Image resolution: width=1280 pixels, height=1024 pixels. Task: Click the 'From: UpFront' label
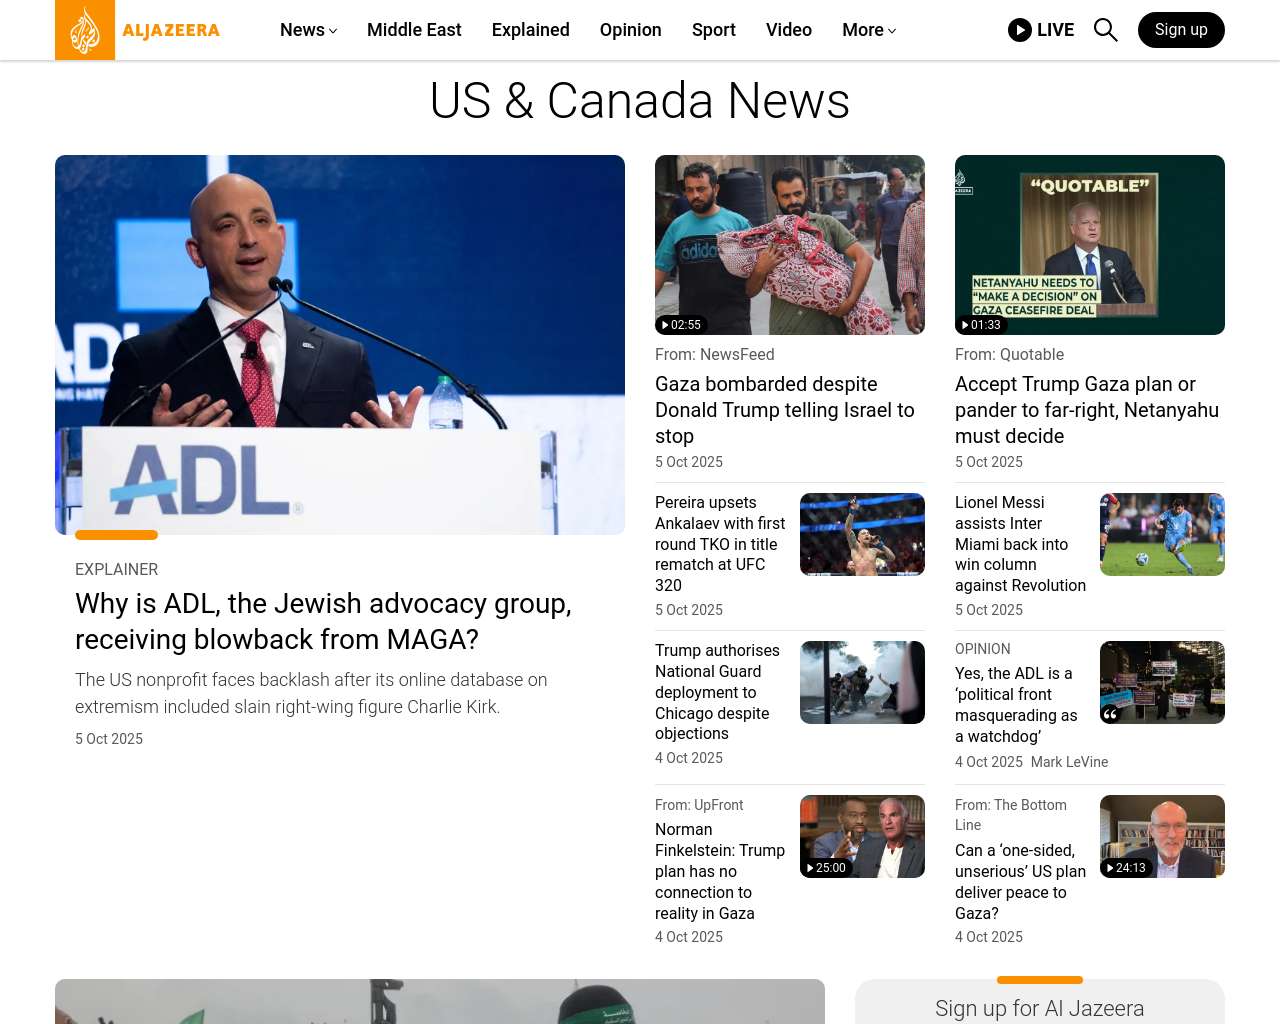click(x=699, y=805)
